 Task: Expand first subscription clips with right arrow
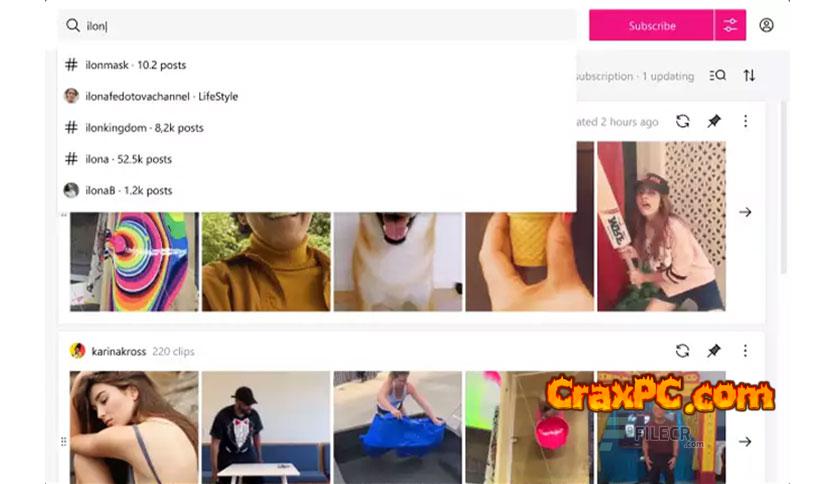tap(745, 212)
